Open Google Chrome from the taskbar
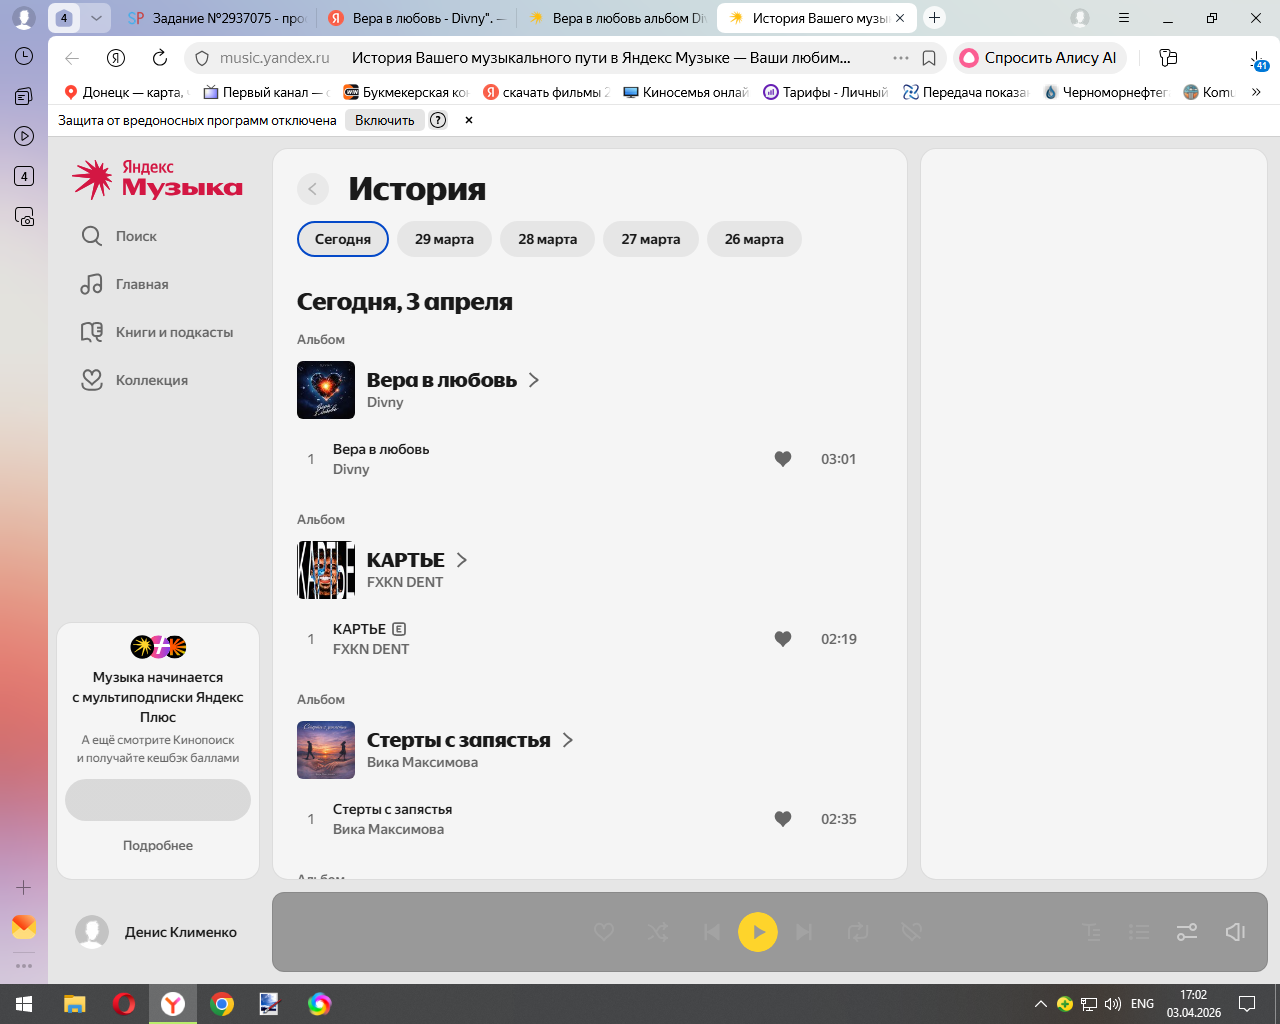The height and width of the screenshot is (1024, 1280). click(222, 1004)
